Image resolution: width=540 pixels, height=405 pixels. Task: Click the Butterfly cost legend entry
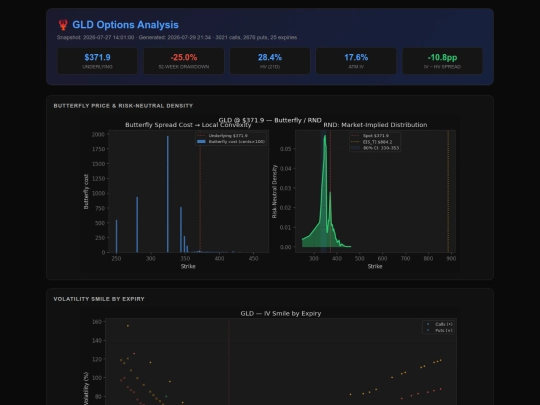coord(231,142)
